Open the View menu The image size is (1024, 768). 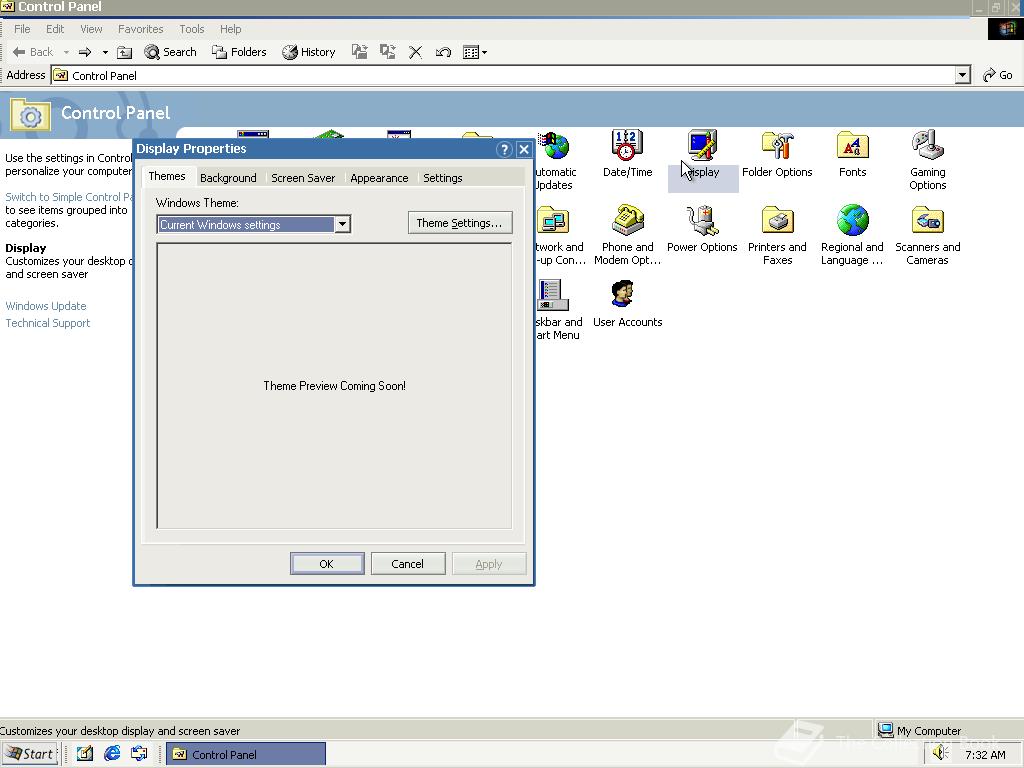tap(91, 29)
